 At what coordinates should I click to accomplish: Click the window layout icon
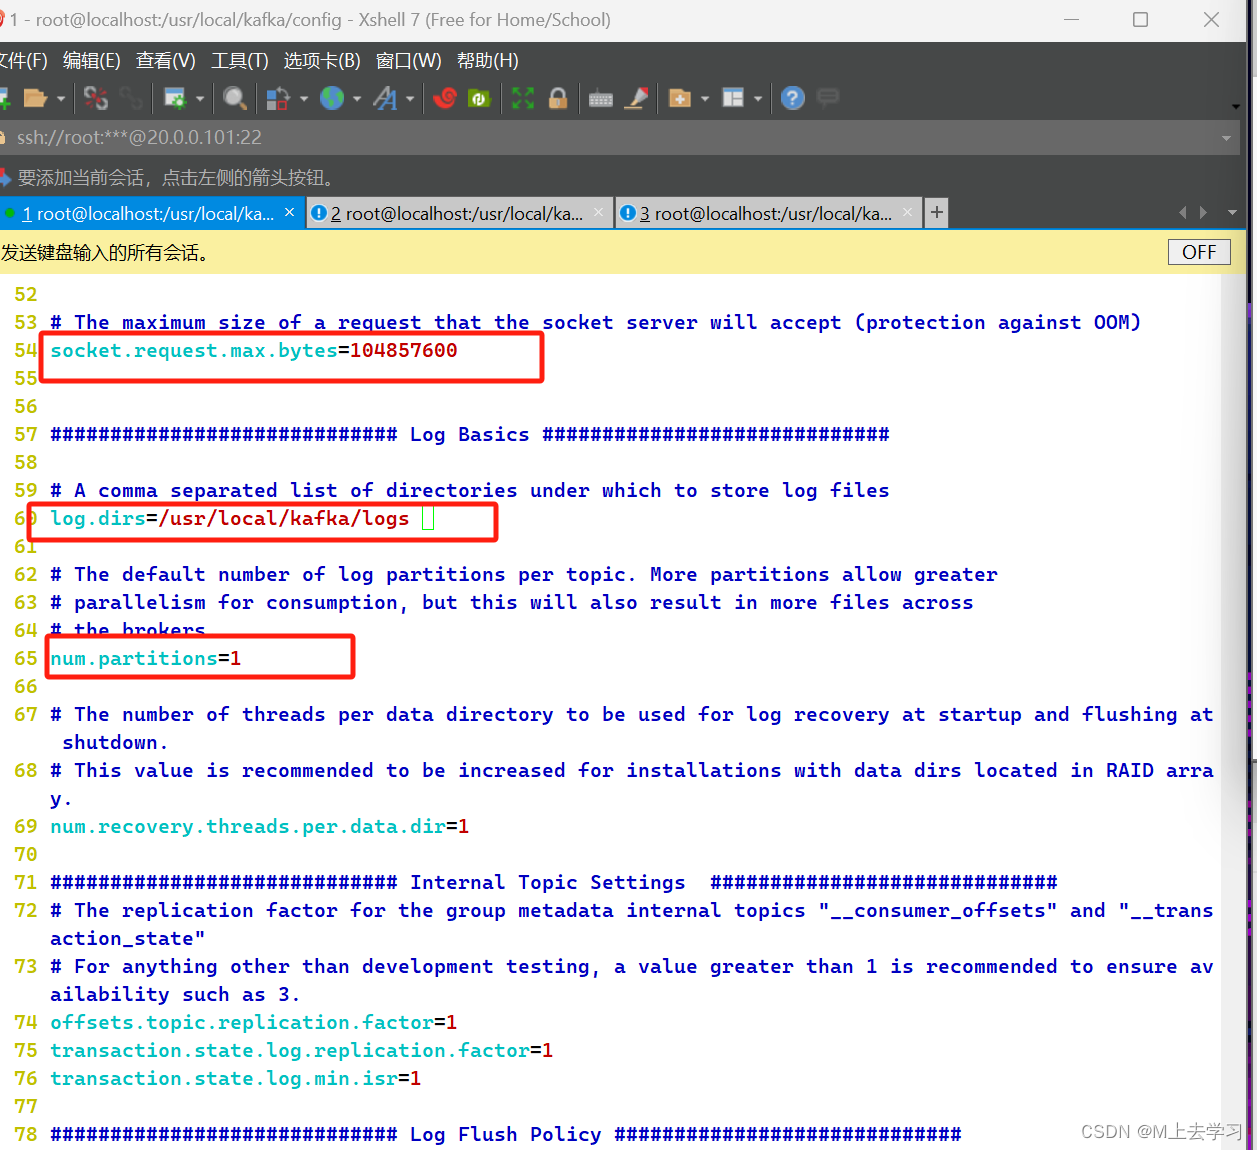coord(733,98)
